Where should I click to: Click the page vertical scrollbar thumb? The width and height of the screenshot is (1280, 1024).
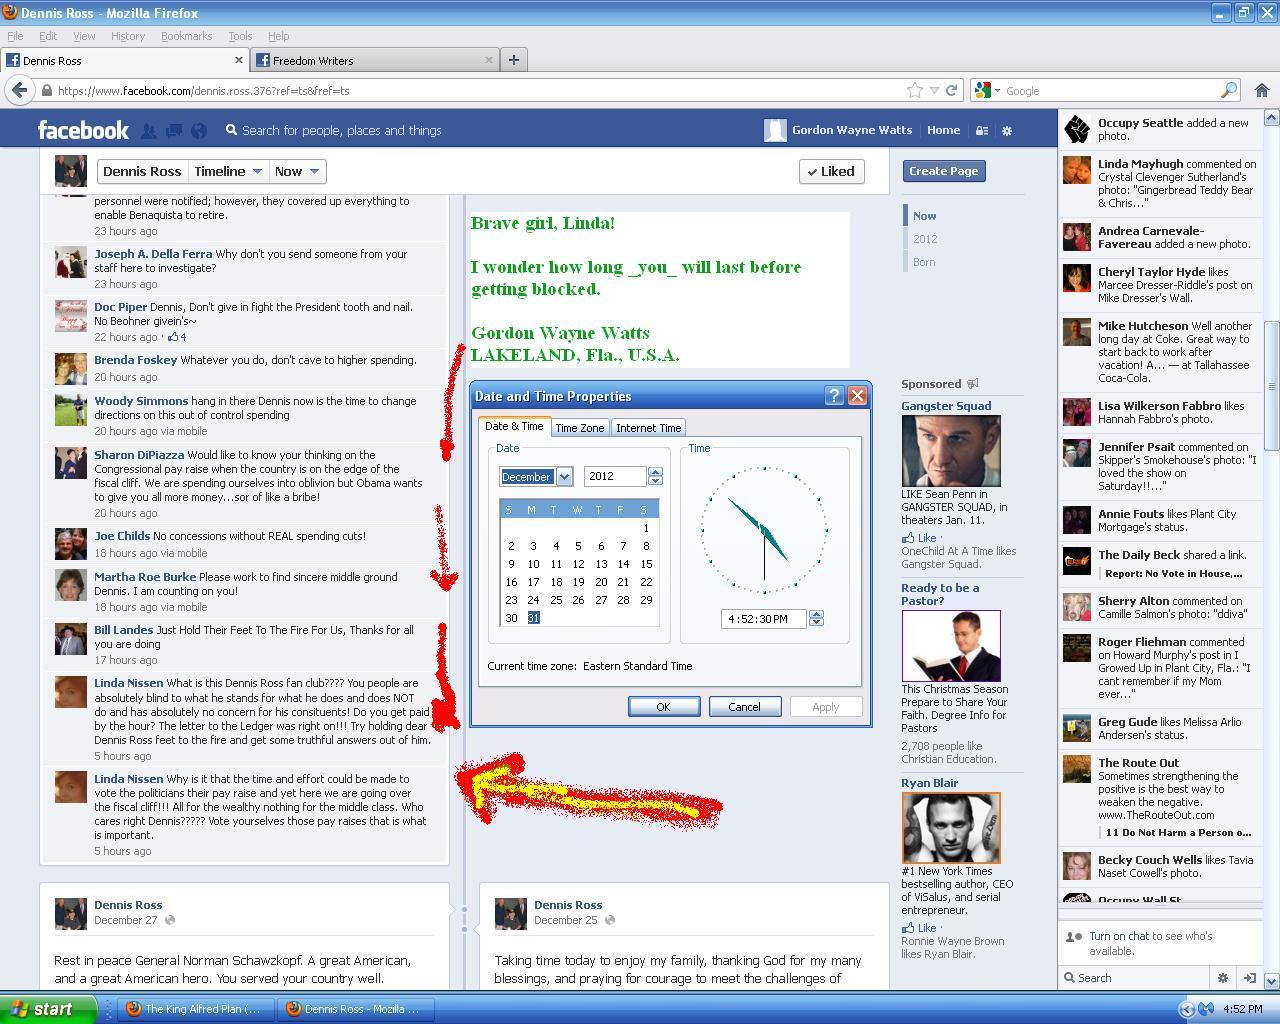[x=1272, y=386]
